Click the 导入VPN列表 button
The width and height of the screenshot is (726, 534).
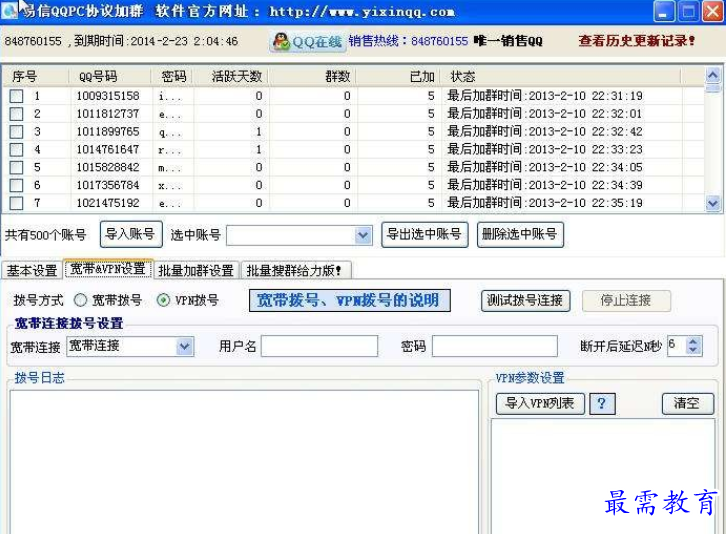pos(540,403)
